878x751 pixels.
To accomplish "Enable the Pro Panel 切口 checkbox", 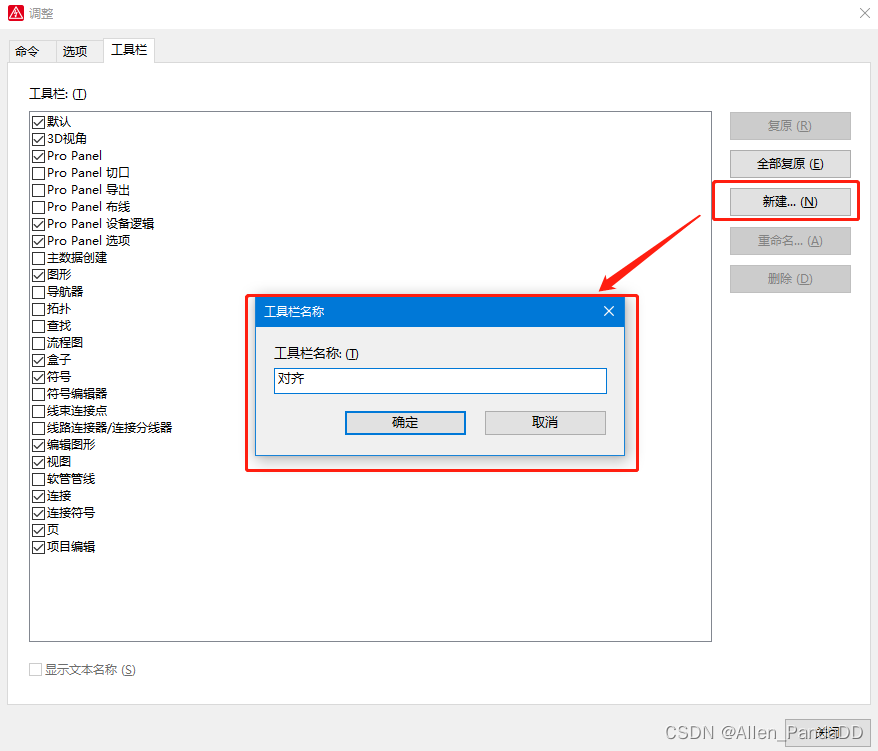I will 39,173.
